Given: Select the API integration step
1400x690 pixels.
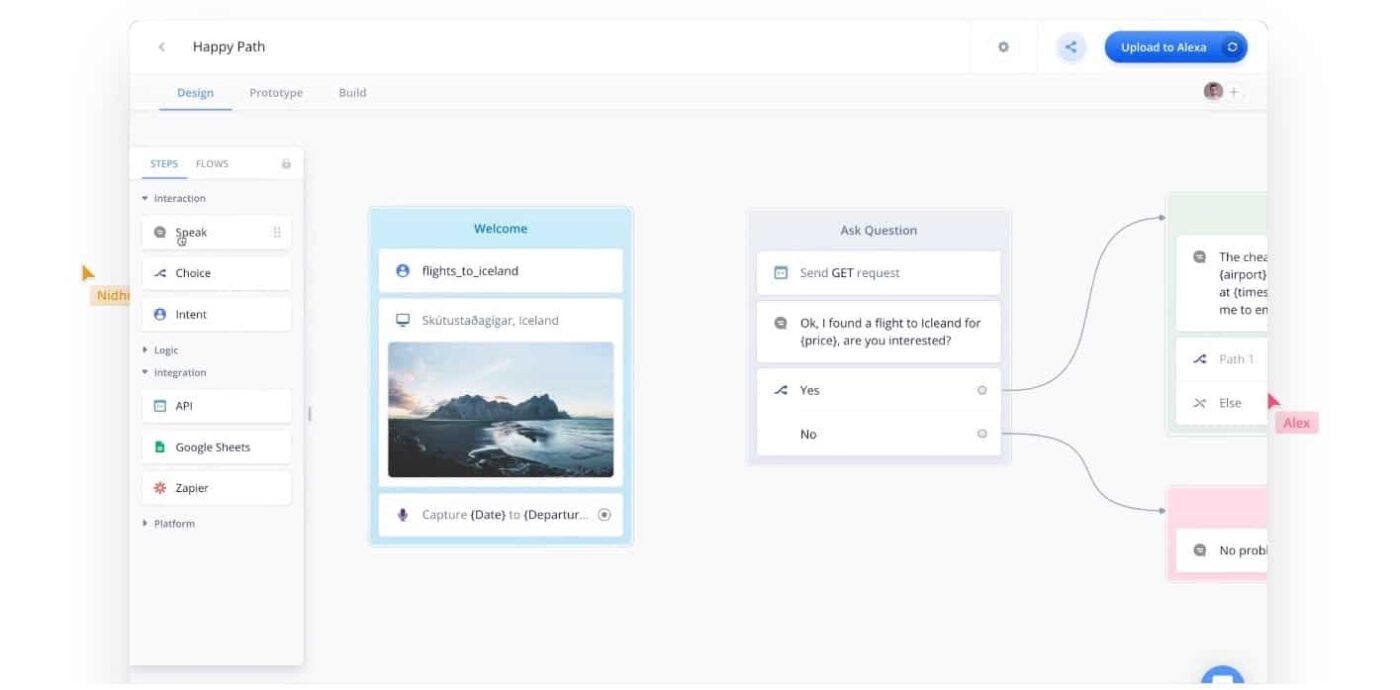Looking at the screenshot, I should coord(216,406).
